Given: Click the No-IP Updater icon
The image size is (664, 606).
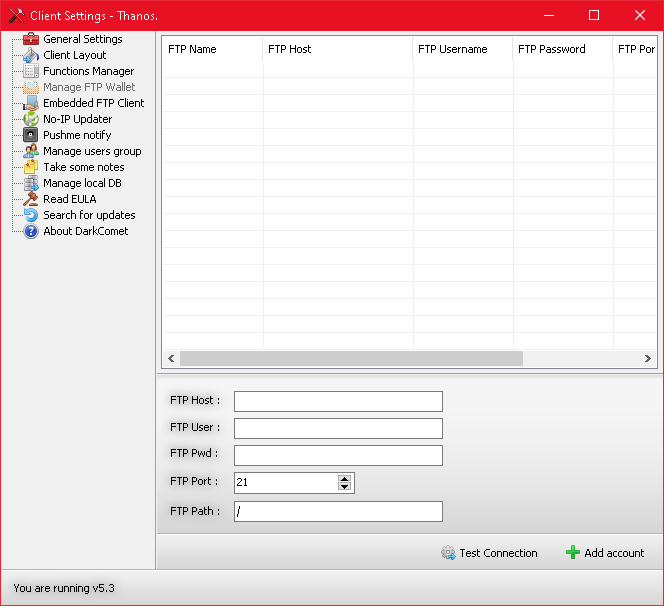Looking at the screenshot, I should click(31, 119).
